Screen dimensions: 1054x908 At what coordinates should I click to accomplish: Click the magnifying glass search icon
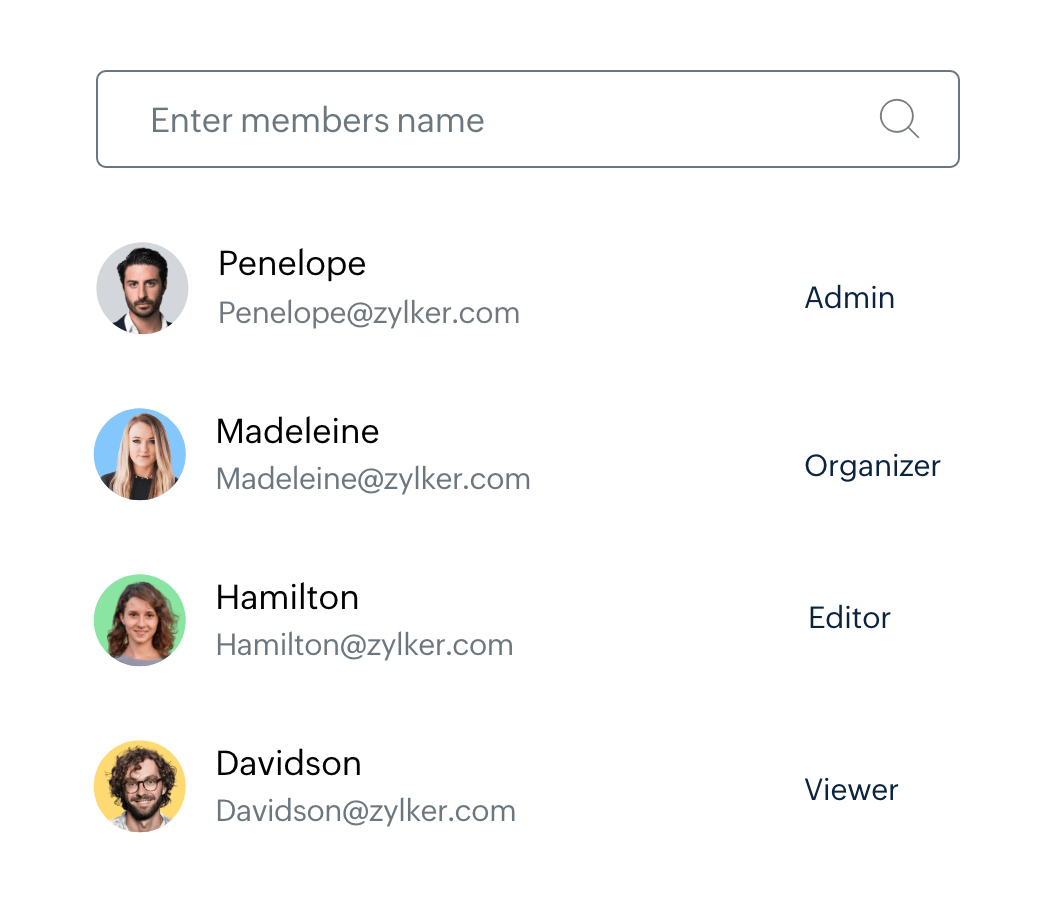pos(899,119)
